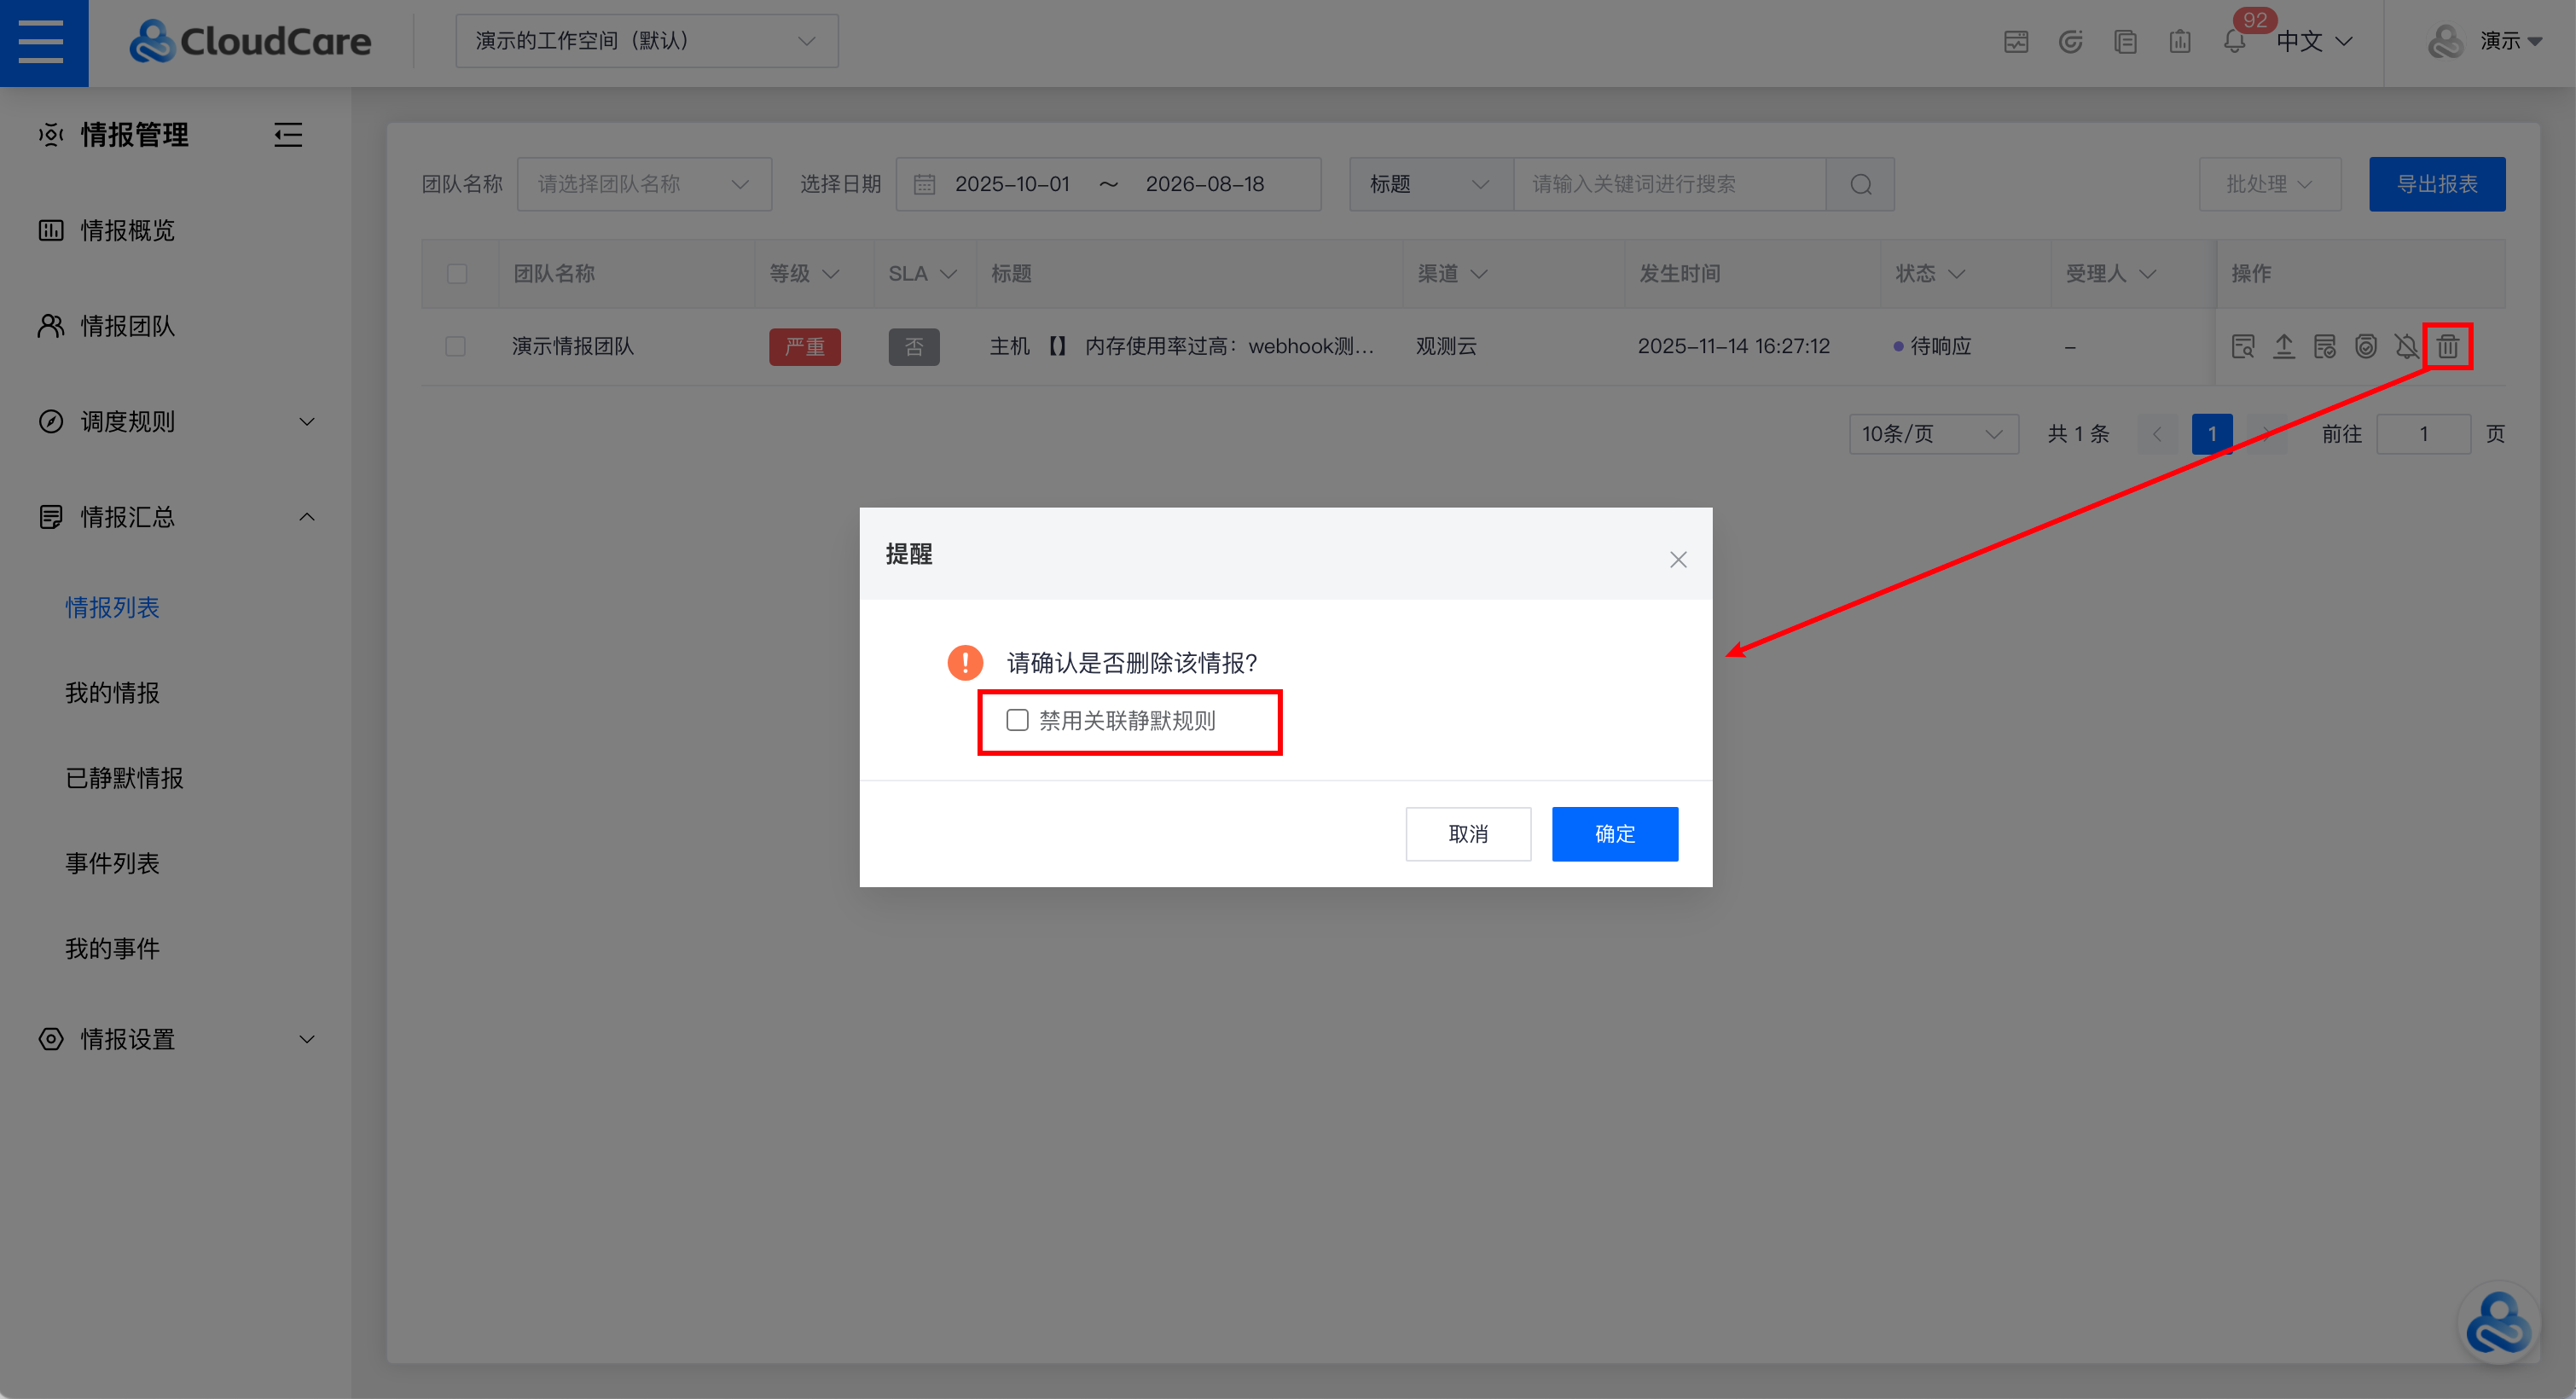The width and height of the screenshot is (2576, 1399).
Task: Click the CloudCare logo
Action: (x=250, y=42)
